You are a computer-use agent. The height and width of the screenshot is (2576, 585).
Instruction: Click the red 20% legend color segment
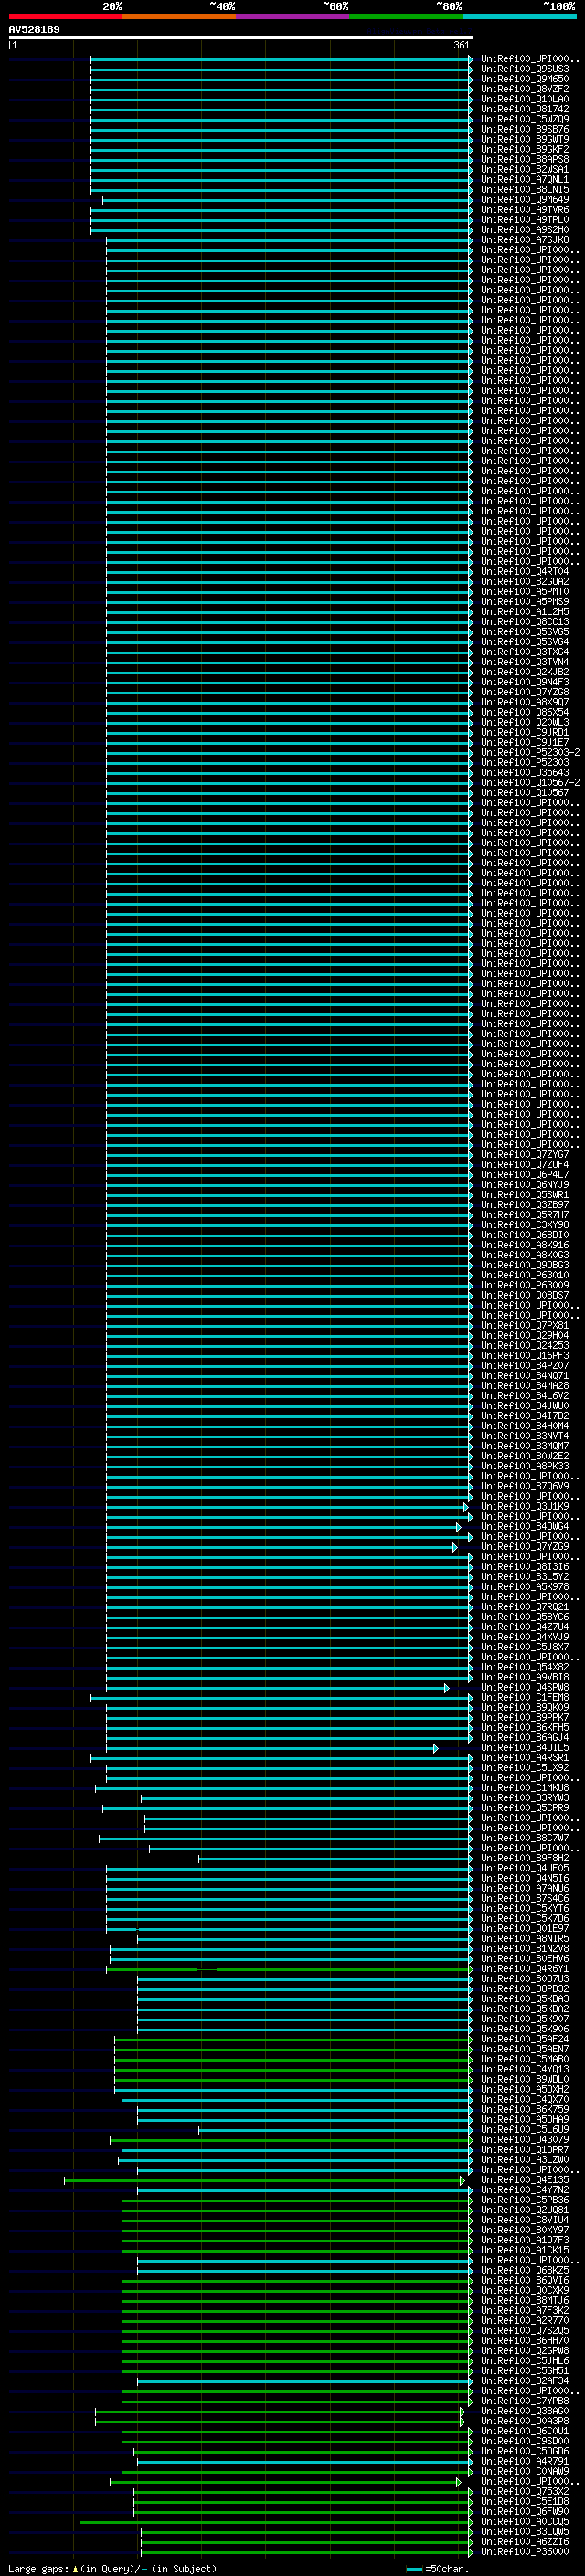click(x=65, y=16)
